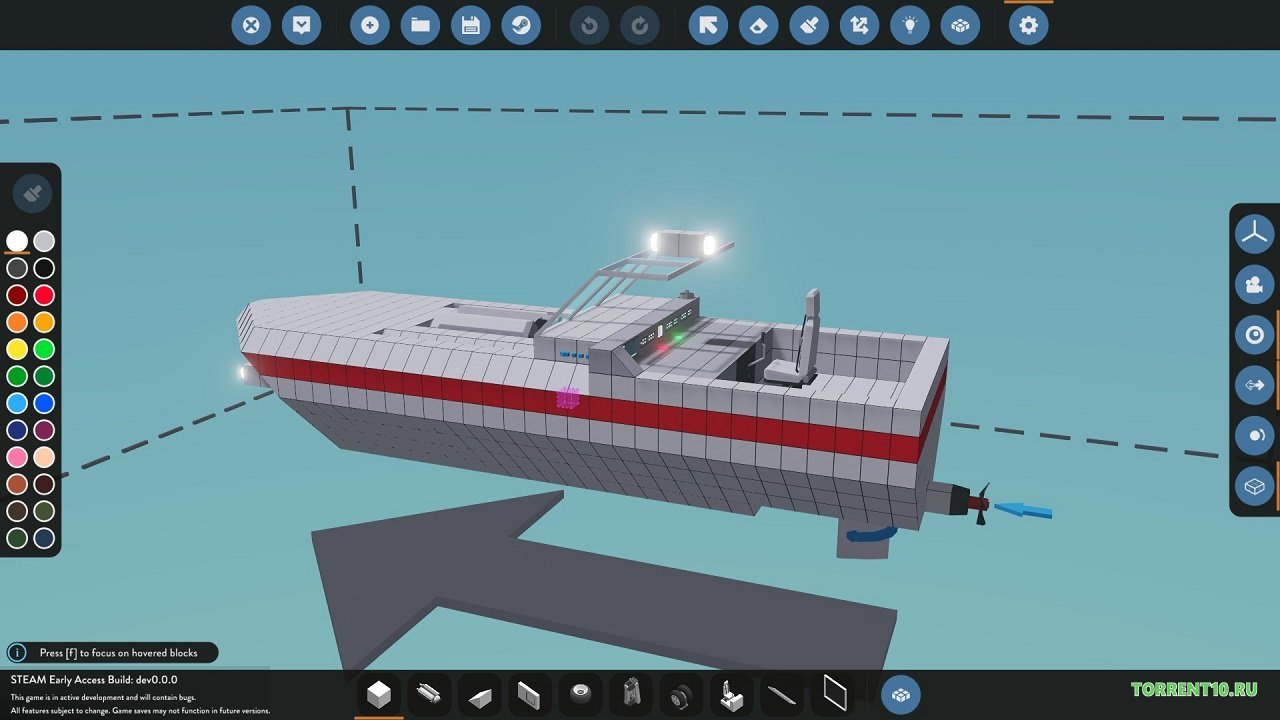Select the wedge block from the hotbar
This screenshot has width=1280, height=720.
tap(480, 693)
